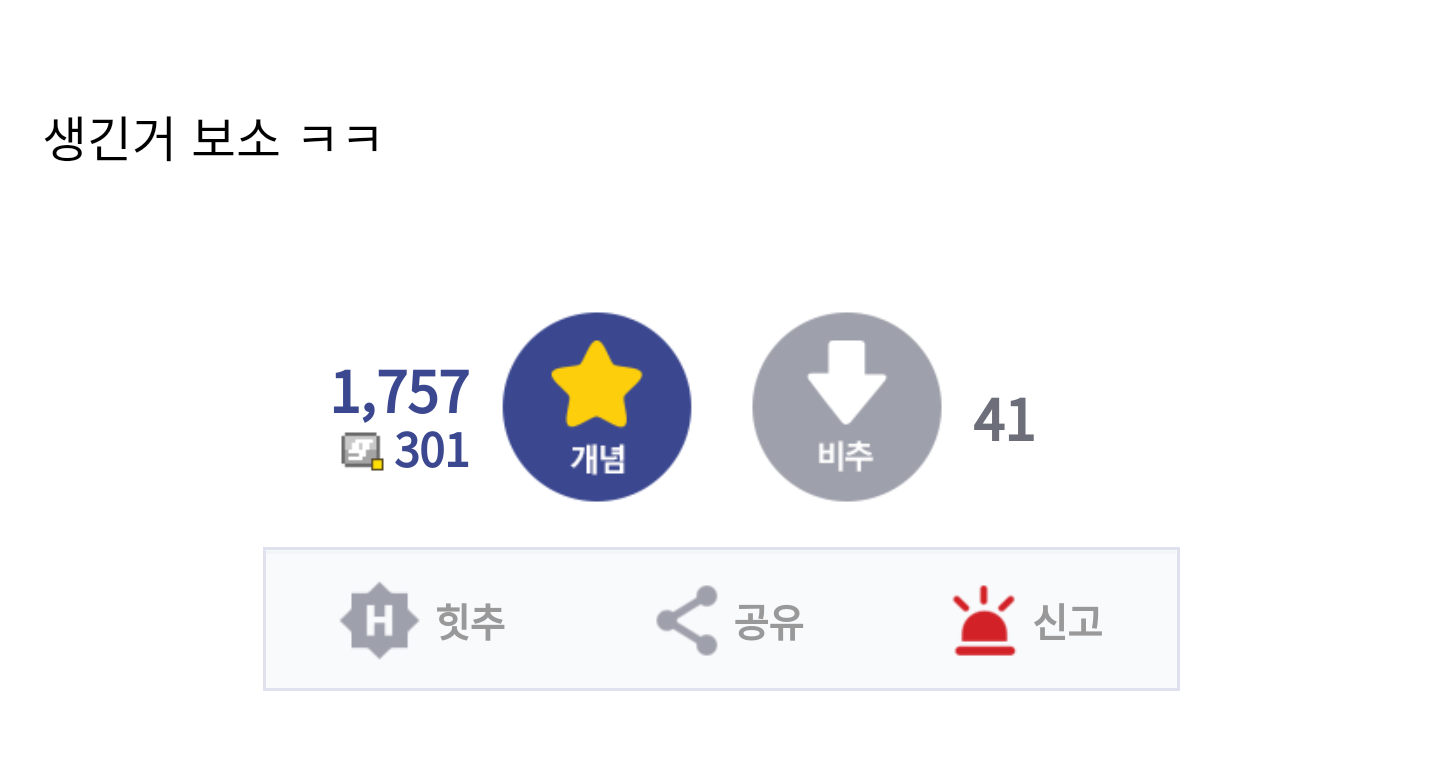Click the 301 fixed-nick recommendation count
This screenshot has width=1439, height=758.
[432, 451]
